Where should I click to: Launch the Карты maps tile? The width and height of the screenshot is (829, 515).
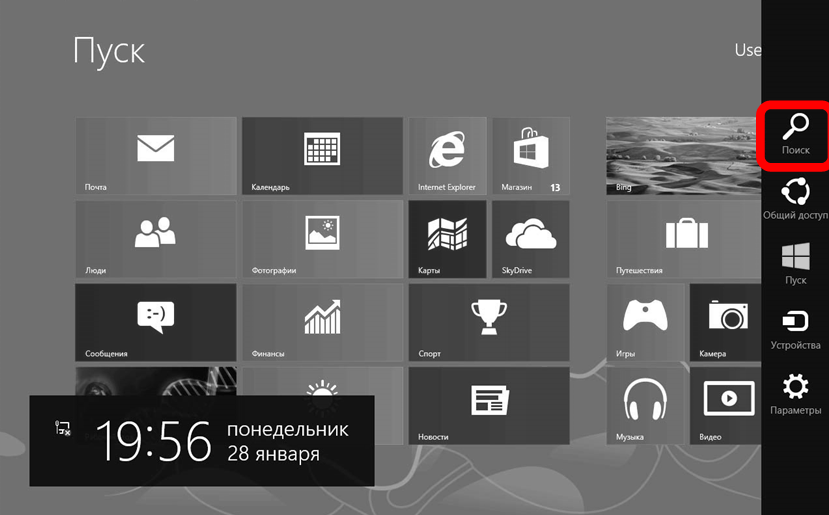pos(447,239)
